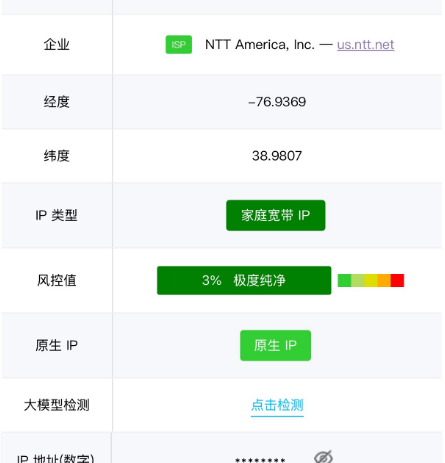
Task: Click the masked asterisk IP address value
Action: [260, 460]
